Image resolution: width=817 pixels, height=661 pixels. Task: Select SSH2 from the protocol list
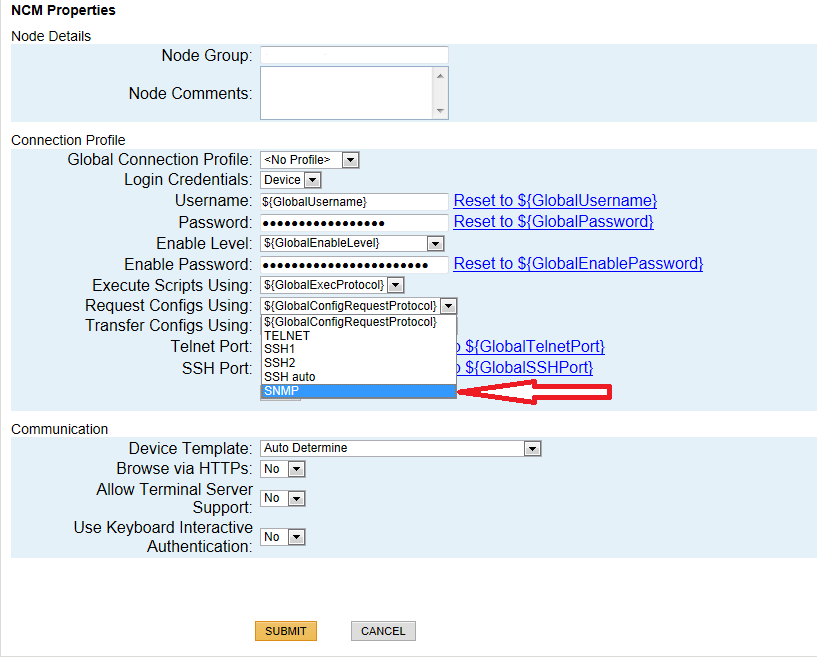tap(358, 363)
